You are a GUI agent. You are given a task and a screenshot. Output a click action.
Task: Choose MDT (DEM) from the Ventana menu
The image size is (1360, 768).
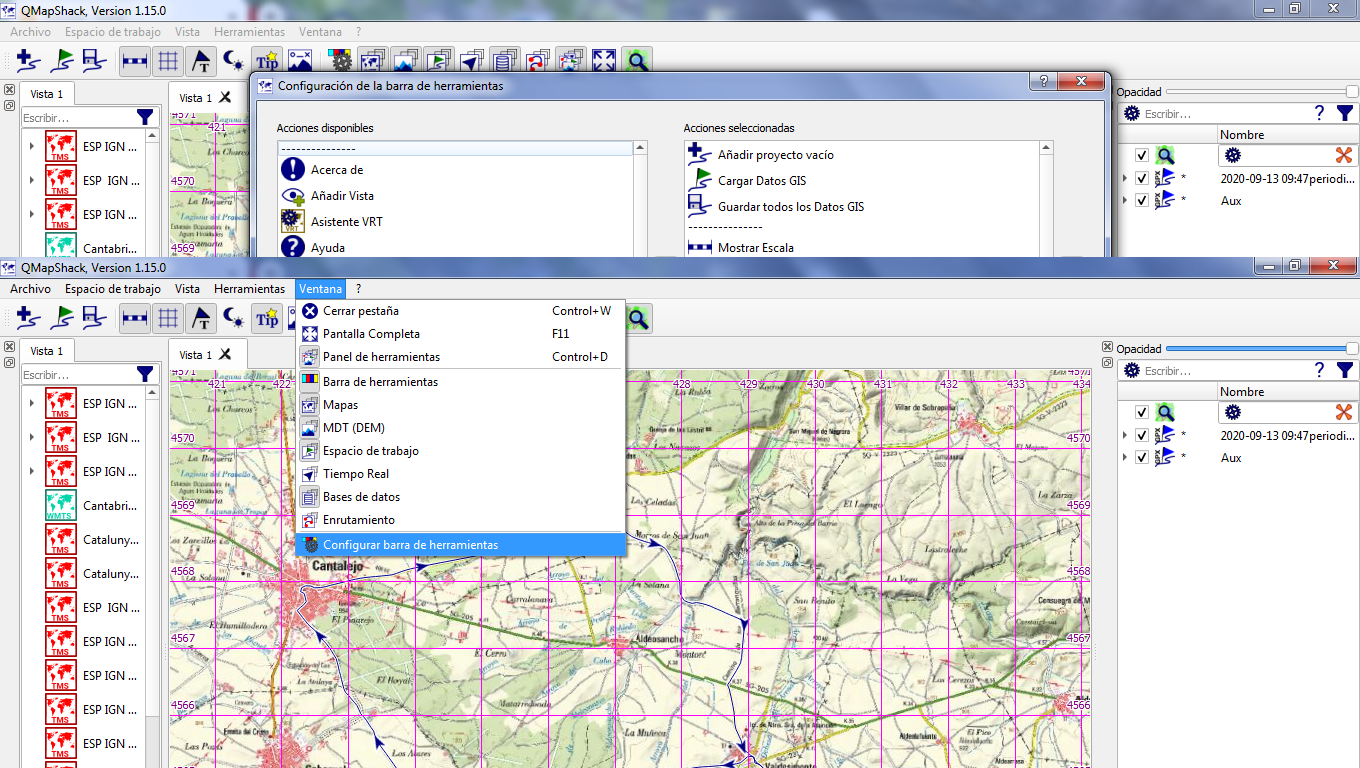460,428
